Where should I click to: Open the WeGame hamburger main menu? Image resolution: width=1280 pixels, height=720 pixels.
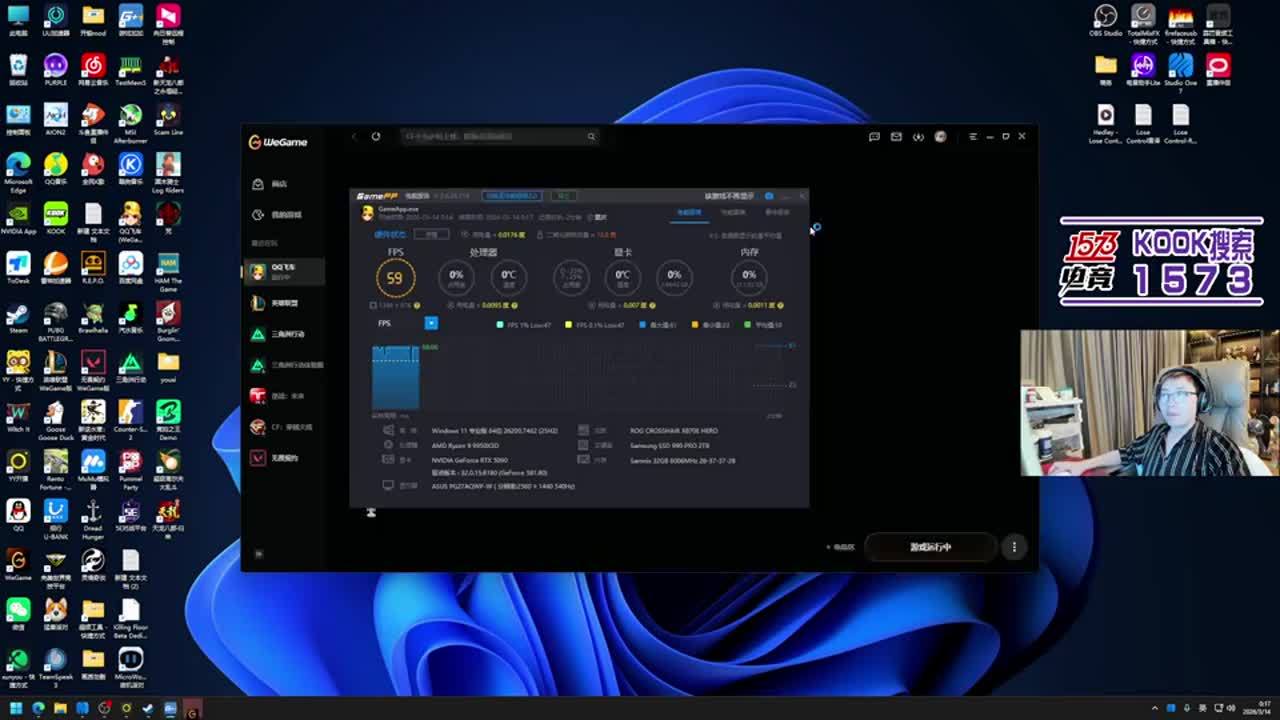click(972, 137)
